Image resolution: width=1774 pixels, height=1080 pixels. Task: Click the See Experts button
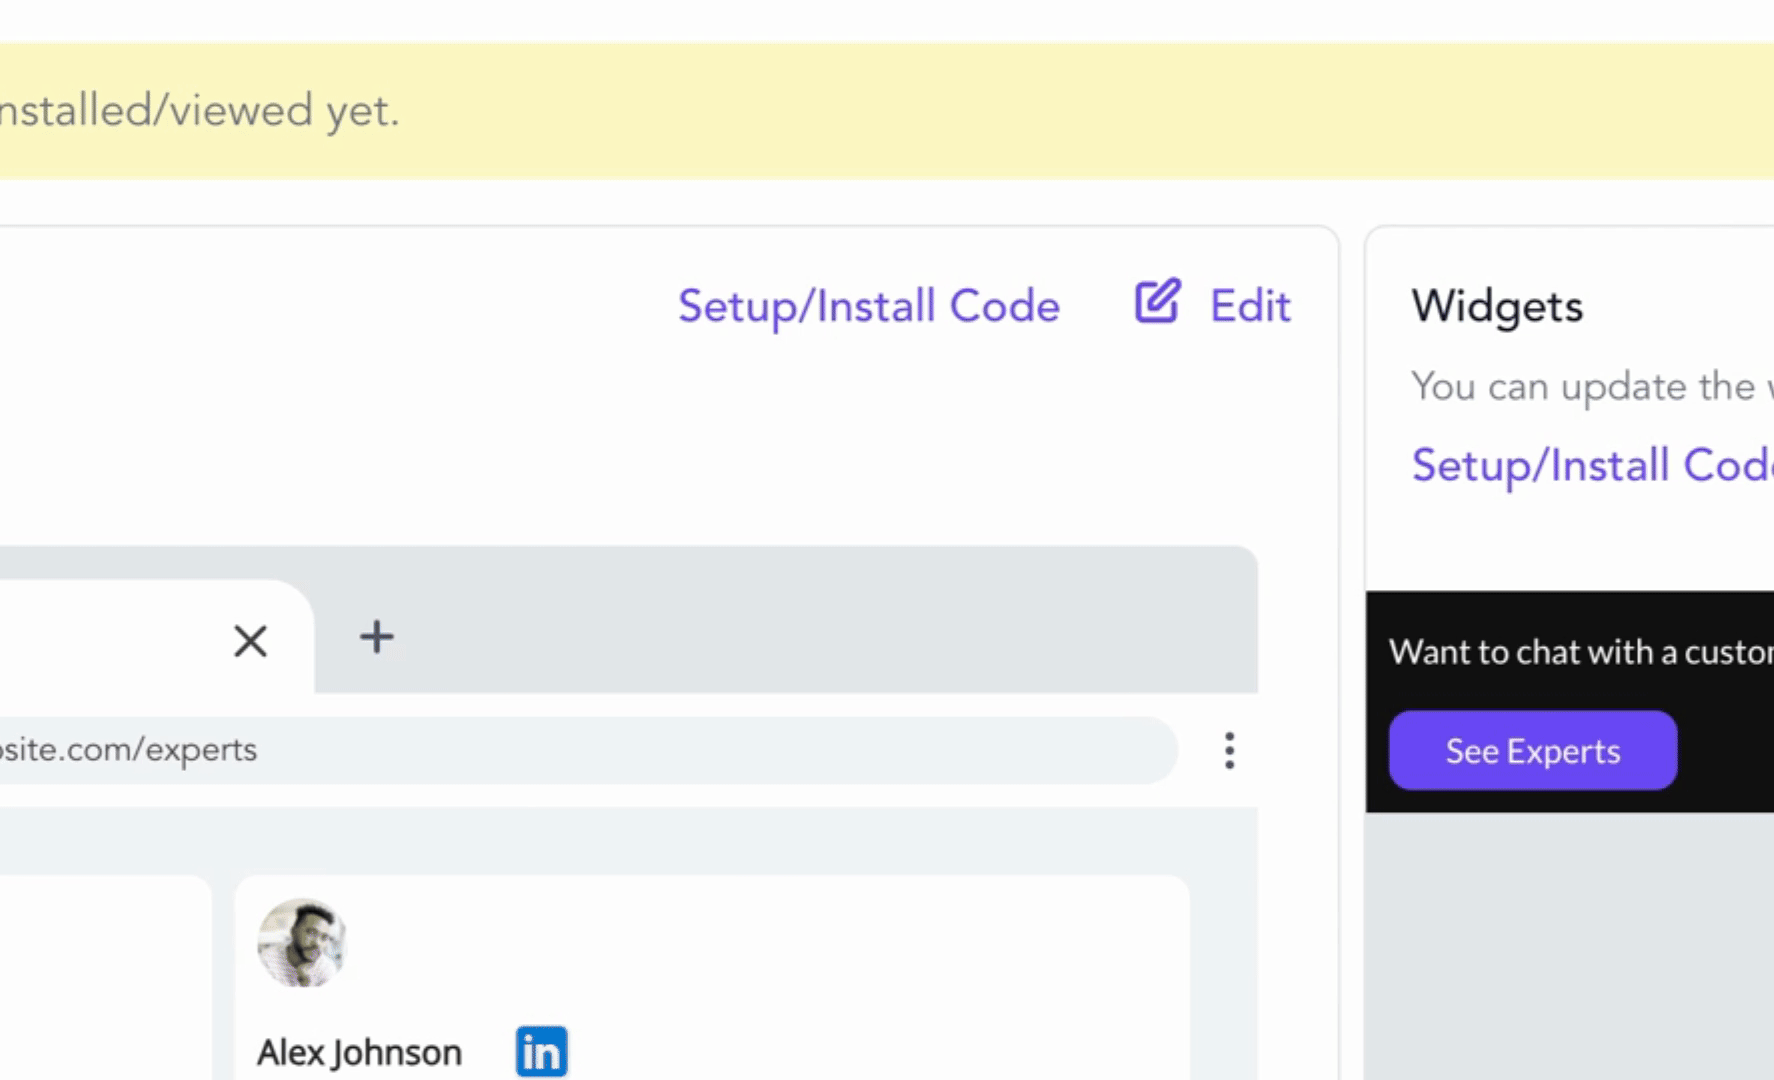[1532, 750]
